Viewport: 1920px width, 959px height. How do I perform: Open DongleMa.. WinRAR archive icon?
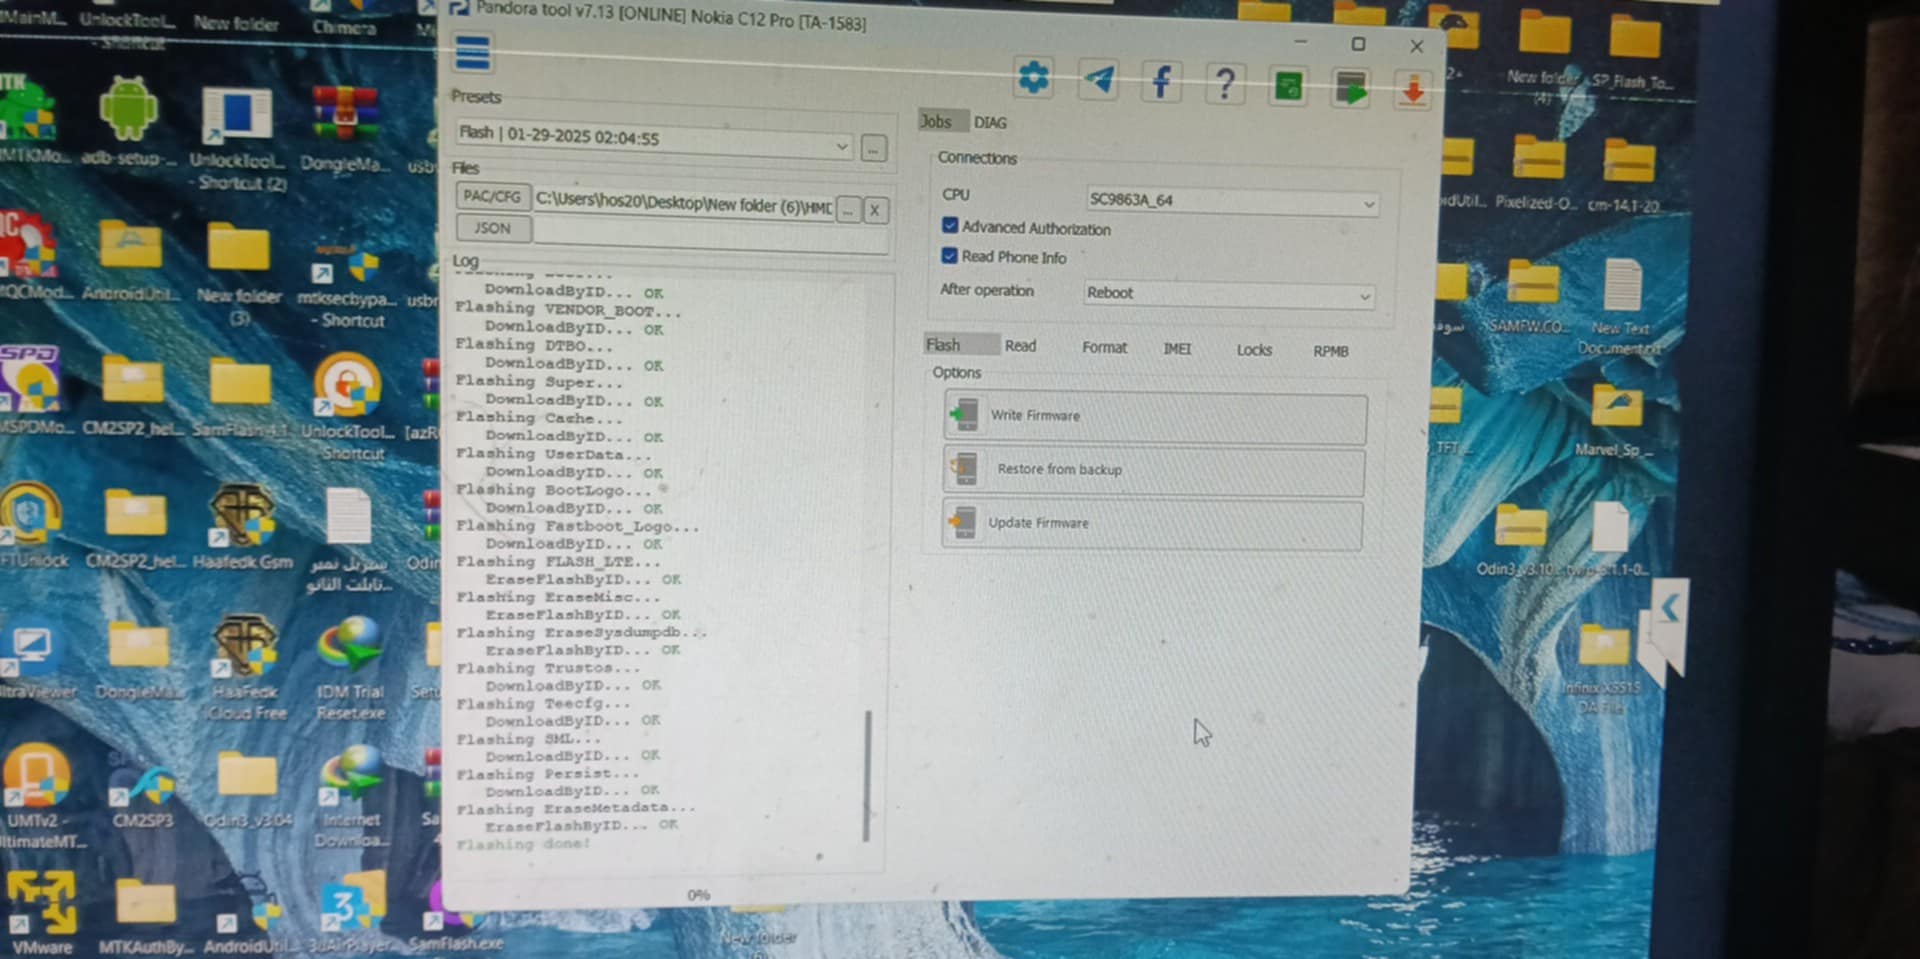coord(344,128)
